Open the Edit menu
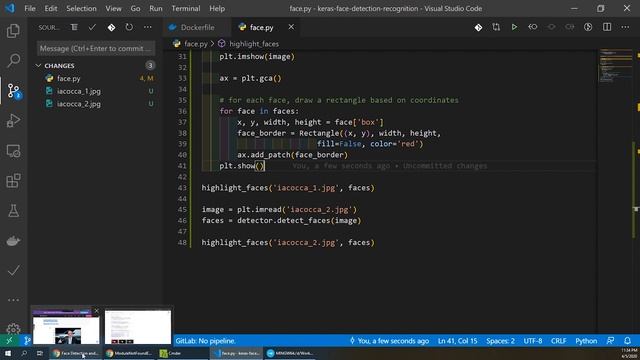The height and width of the screenshot is (360, 640). [51, 8]
